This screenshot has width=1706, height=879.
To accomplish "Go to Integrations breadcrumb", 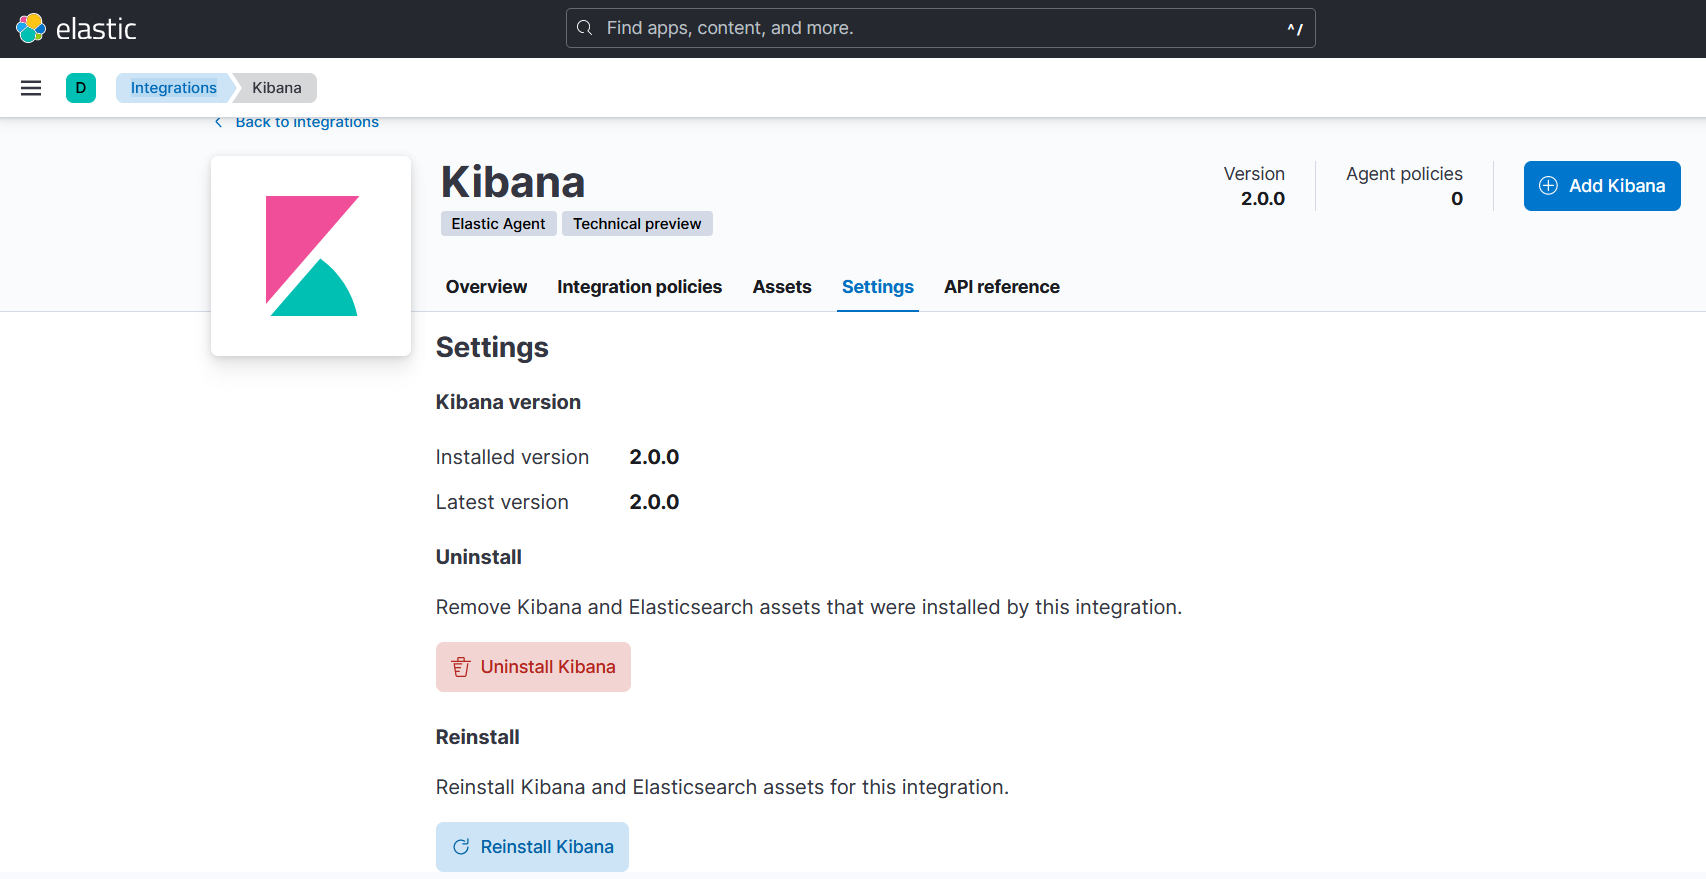I will 174,88.
